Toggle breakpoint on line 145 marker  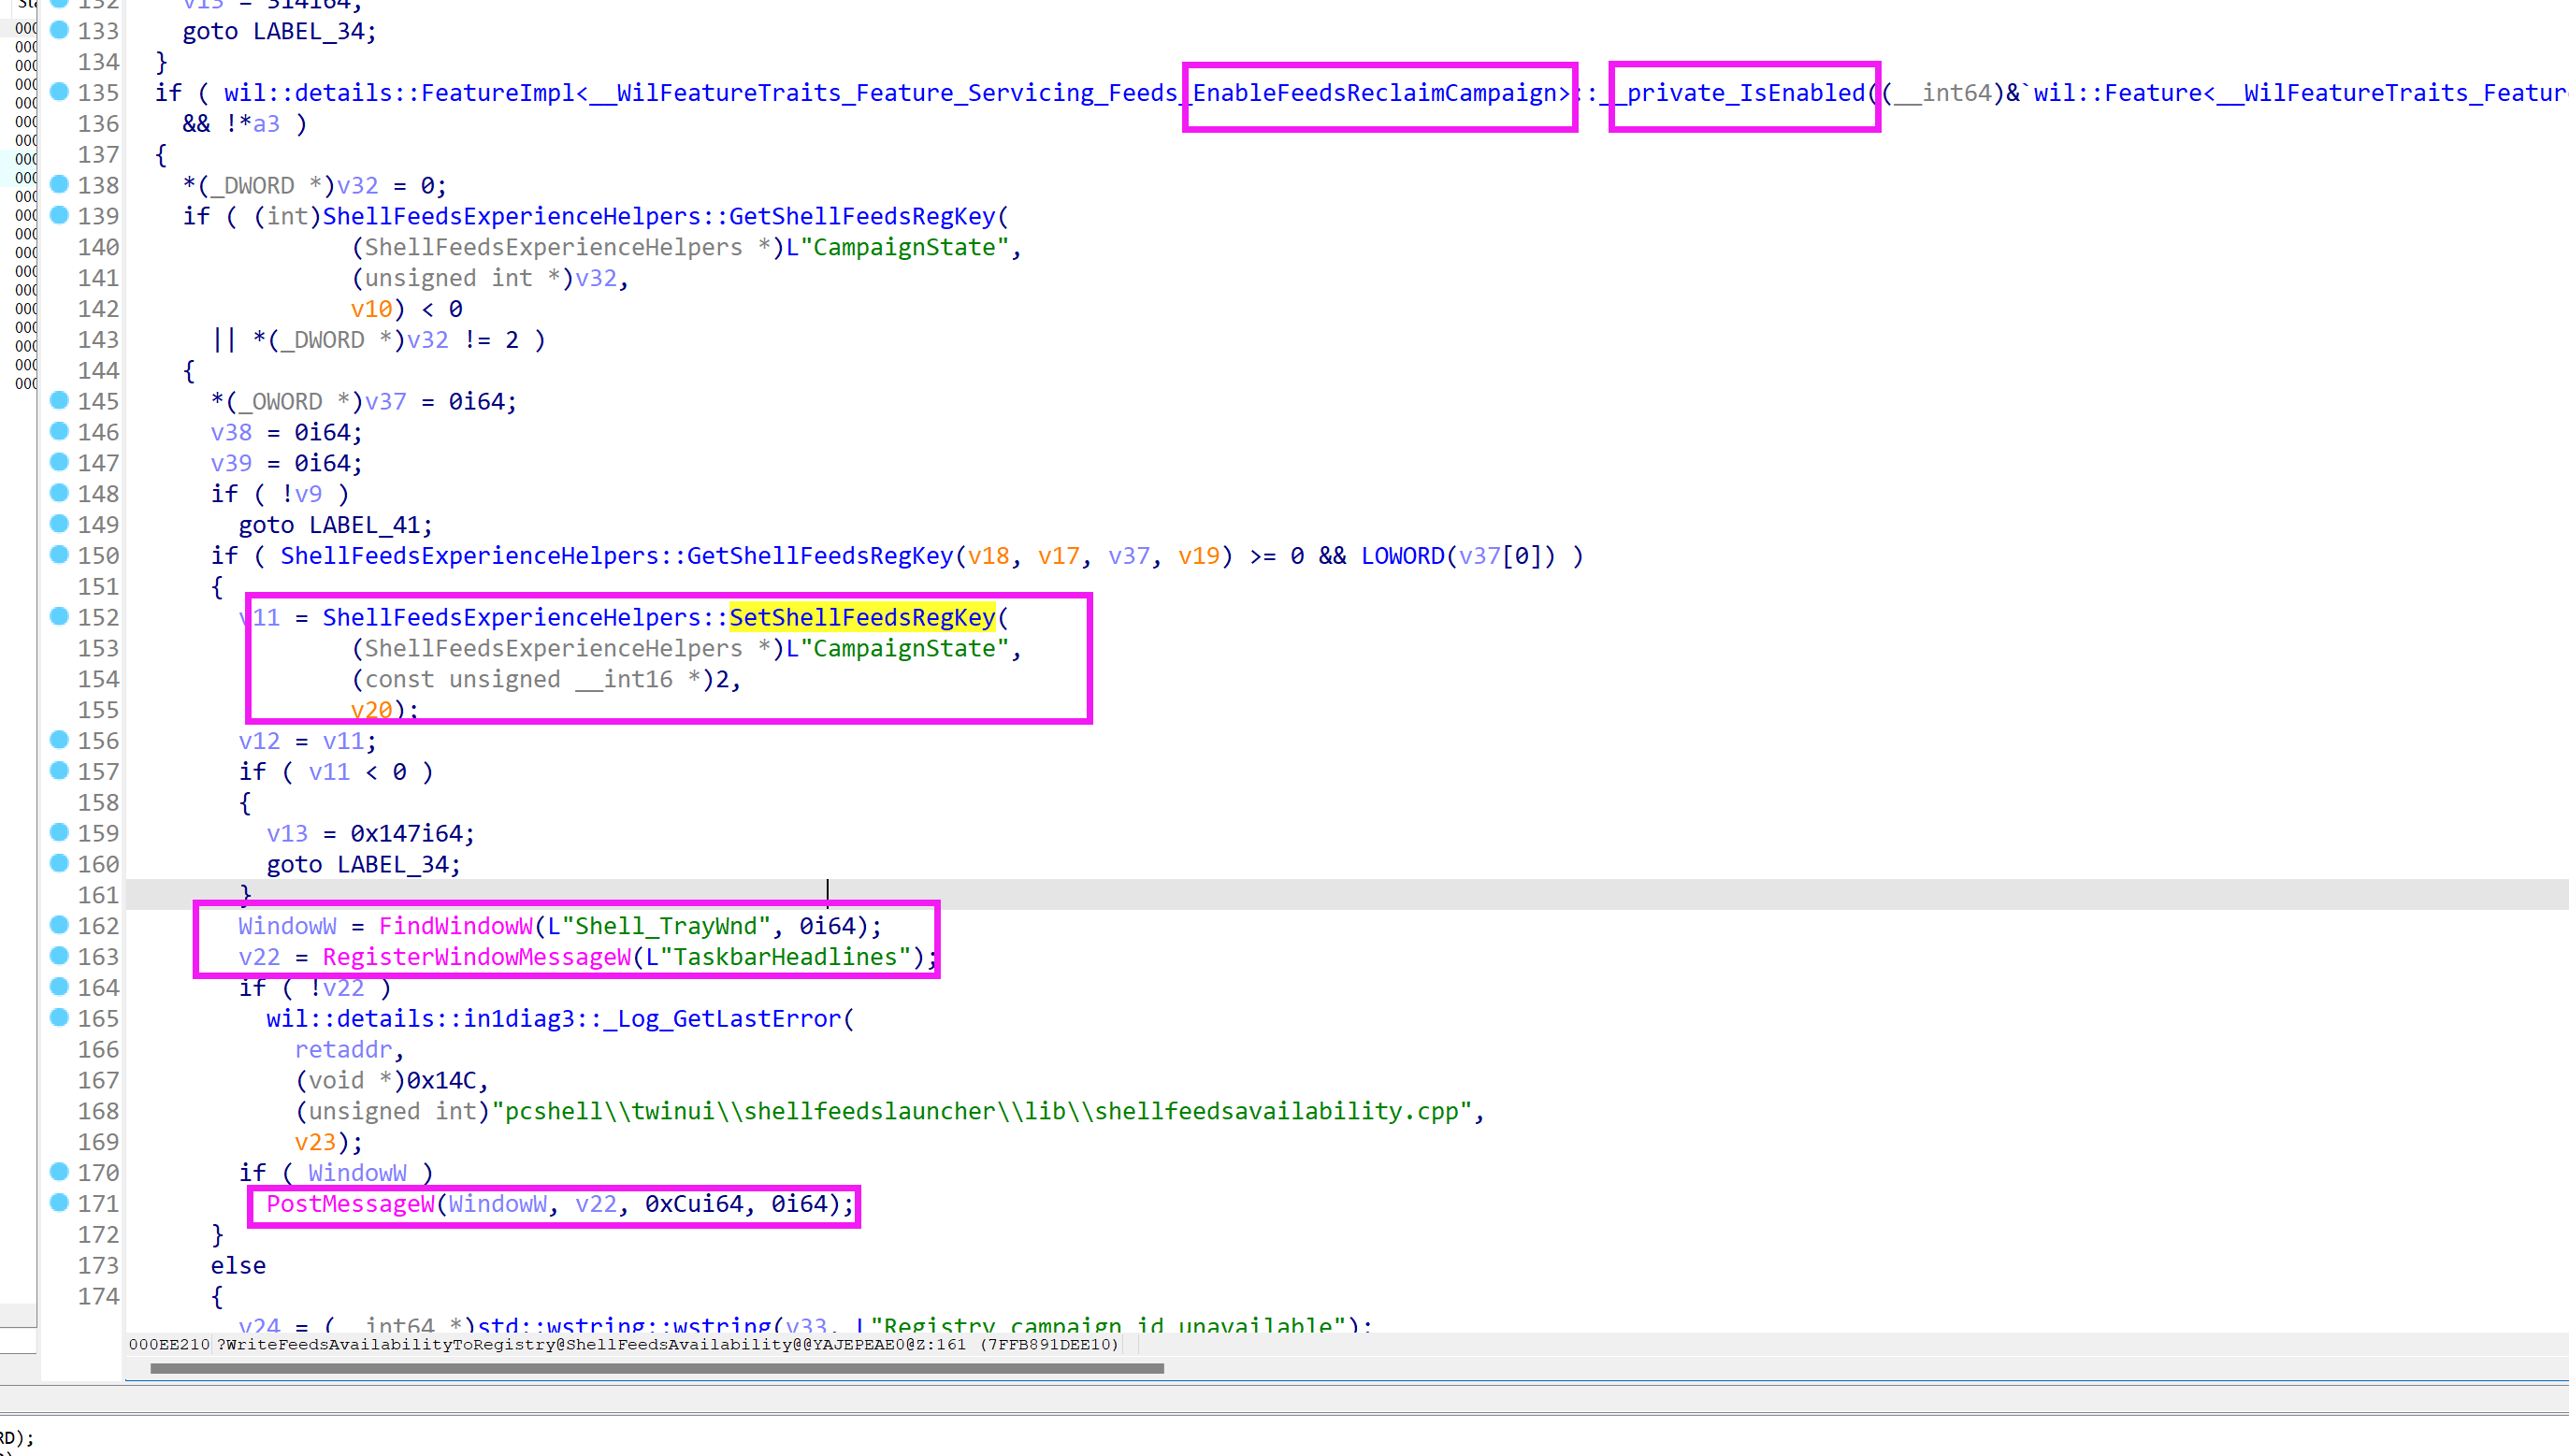[59, 400]
